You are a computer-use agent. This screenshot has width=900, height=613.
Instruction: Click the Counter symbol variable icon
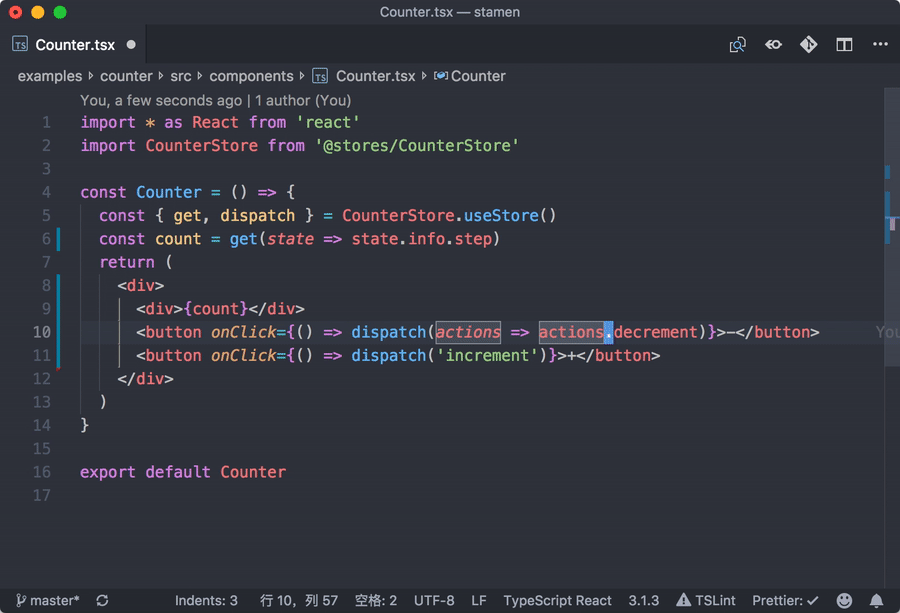[x=440, y=76]
